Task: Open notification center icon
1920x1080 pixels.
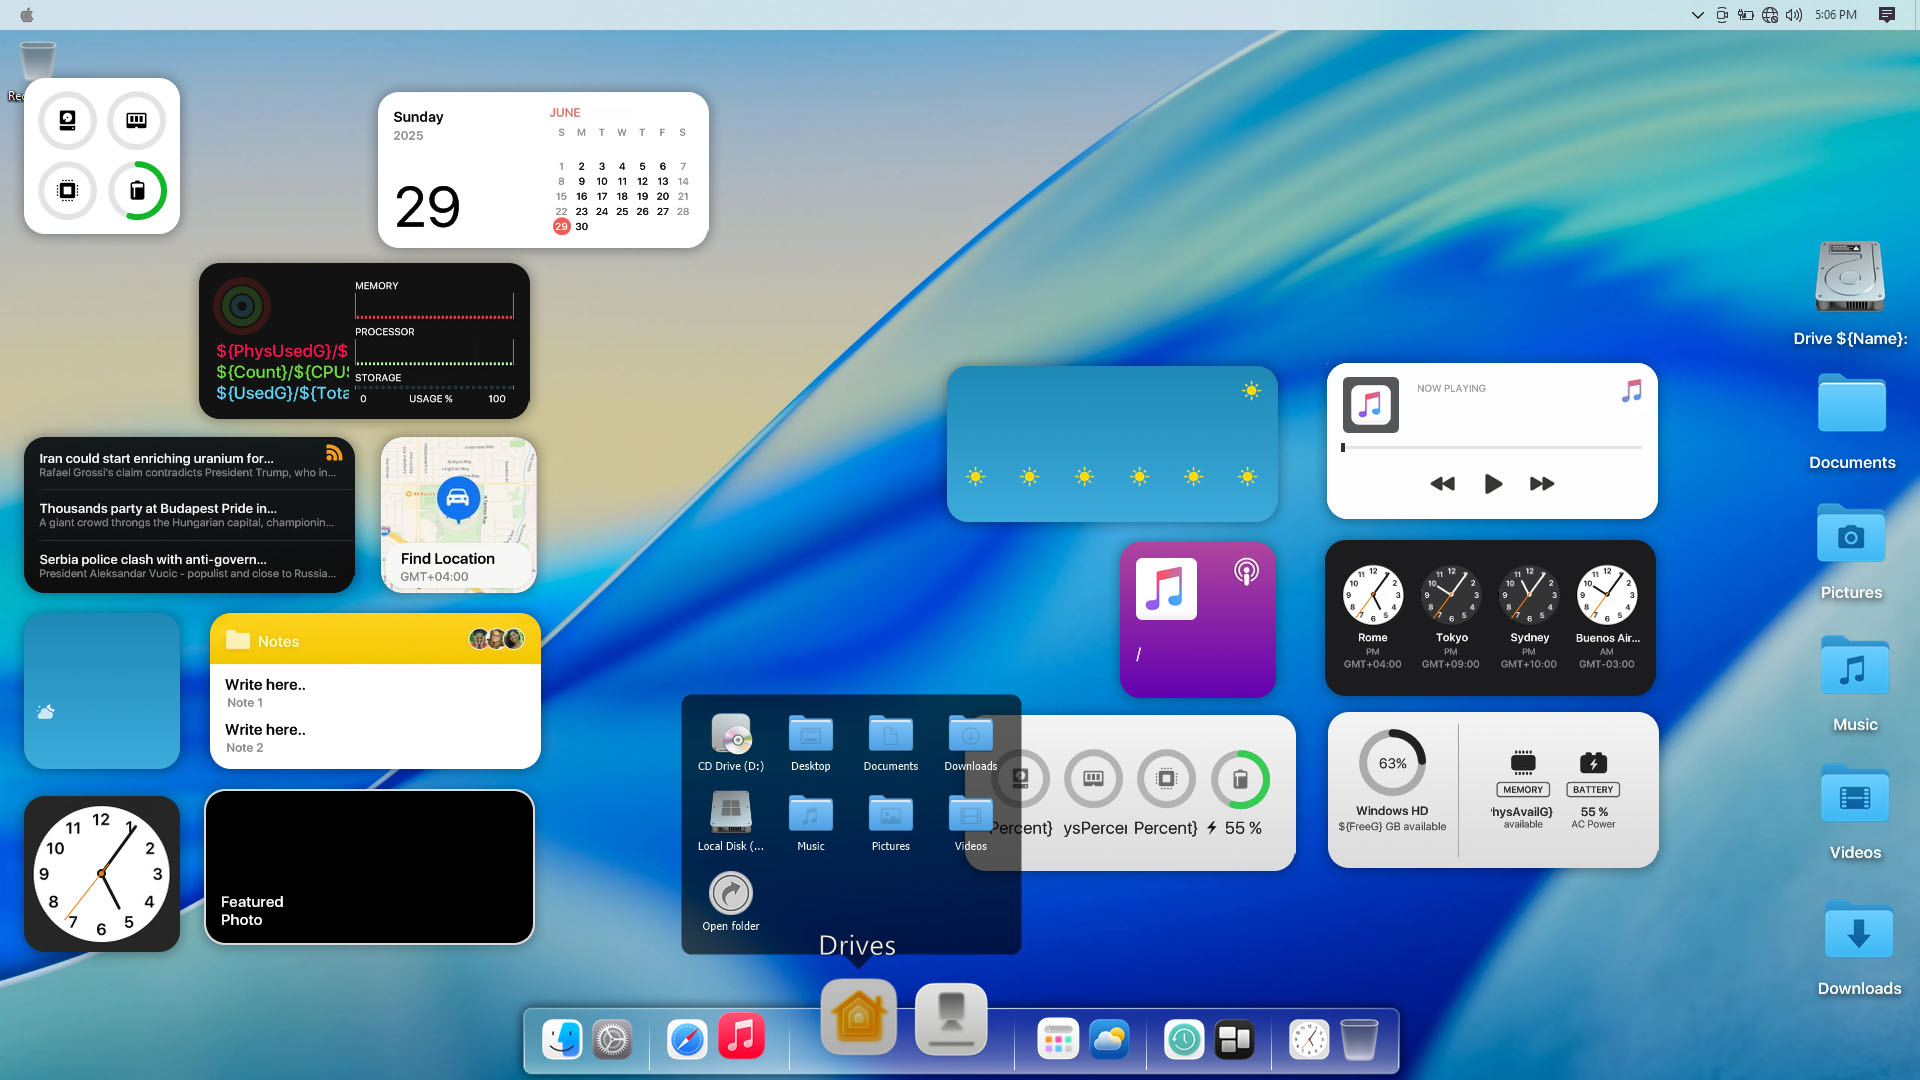Action: (1887, 15)
